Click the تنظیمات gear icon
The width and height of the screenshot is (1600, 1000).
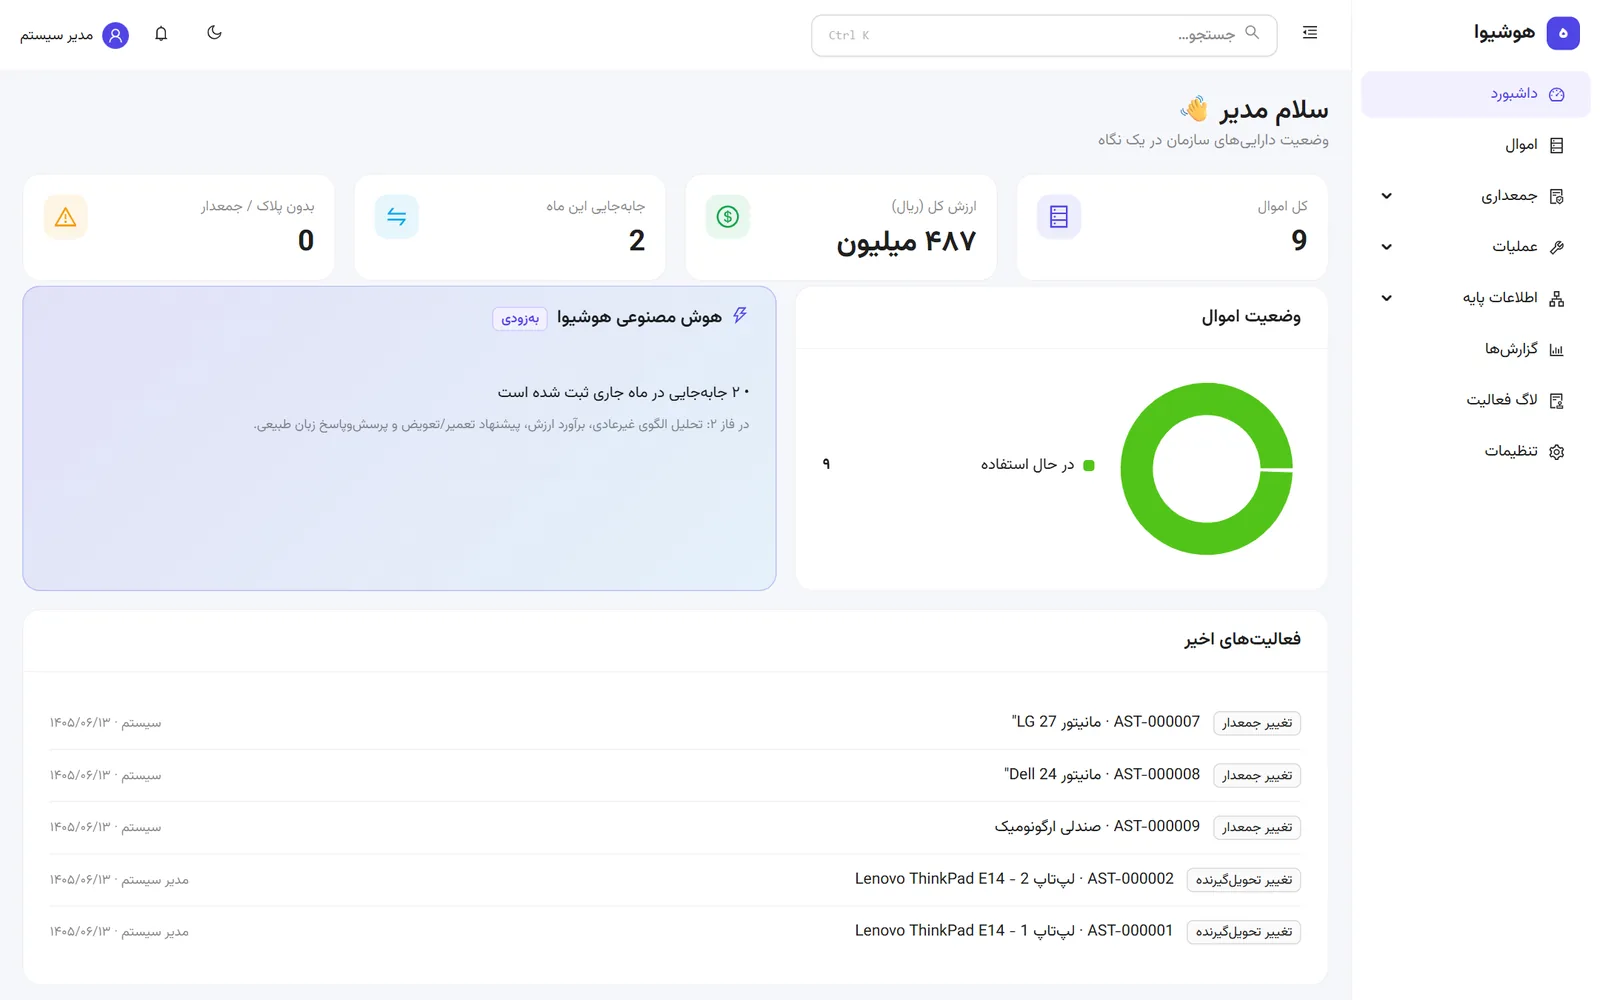(x=1556, y=452)
